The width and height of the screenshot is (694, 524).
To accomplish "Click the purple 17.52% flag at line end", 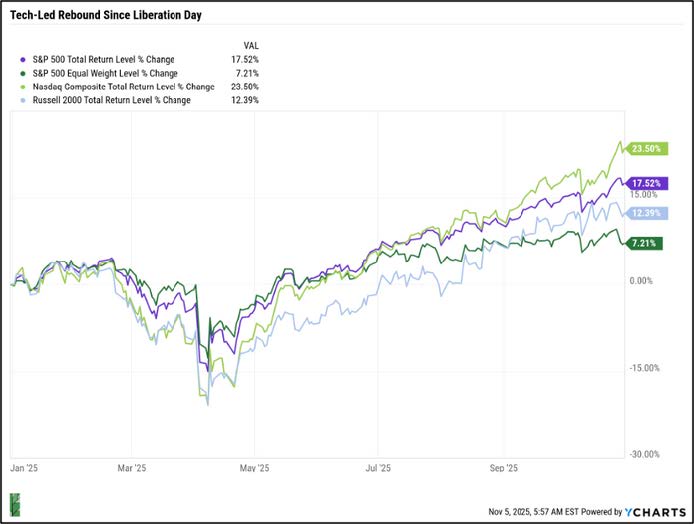I will [x=646, y=183].
